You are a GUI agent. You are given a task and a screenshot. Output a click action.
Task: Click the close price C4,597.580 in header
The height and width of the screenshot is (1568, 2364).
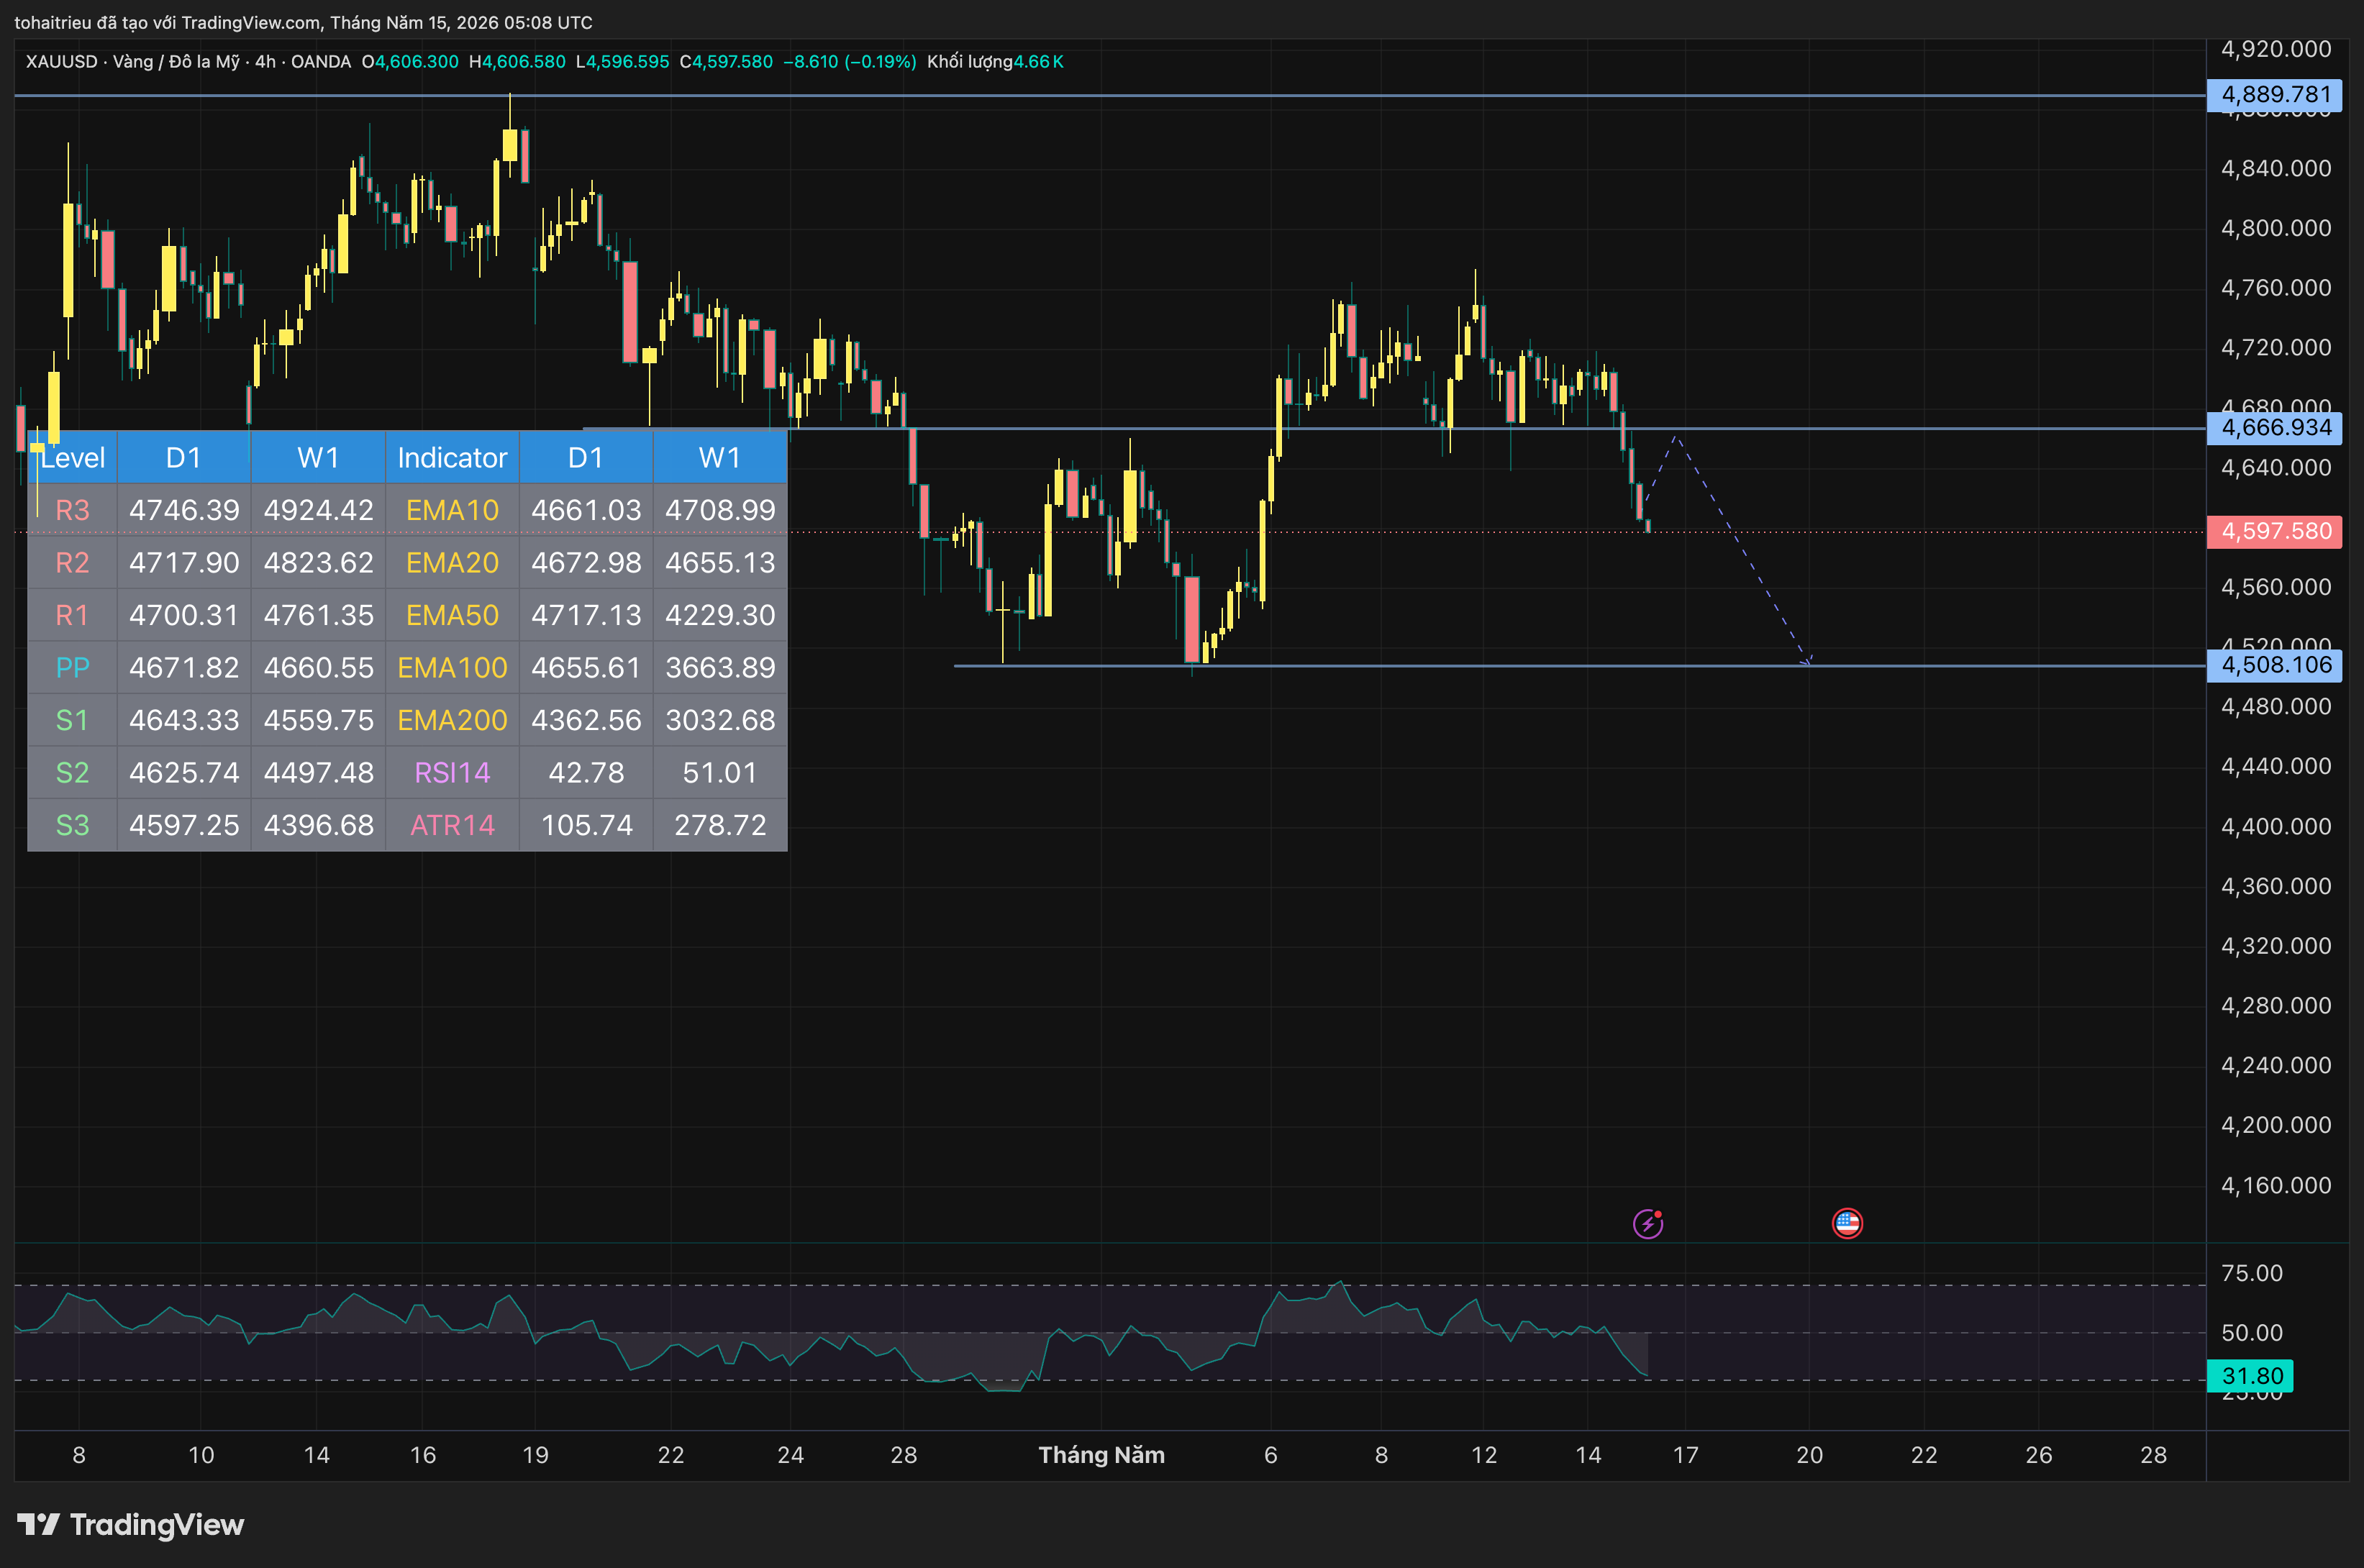pyautogui.click(x=726, y=62)
